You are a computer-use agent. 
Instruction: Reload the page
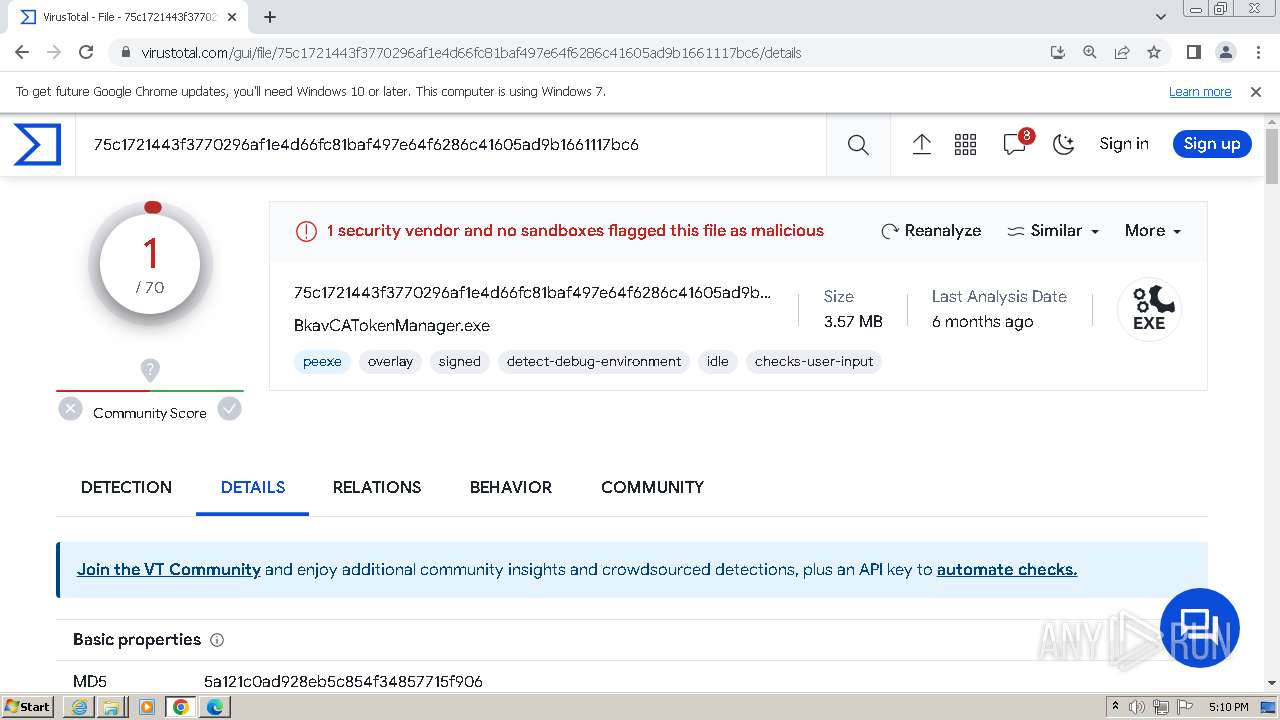86,53
